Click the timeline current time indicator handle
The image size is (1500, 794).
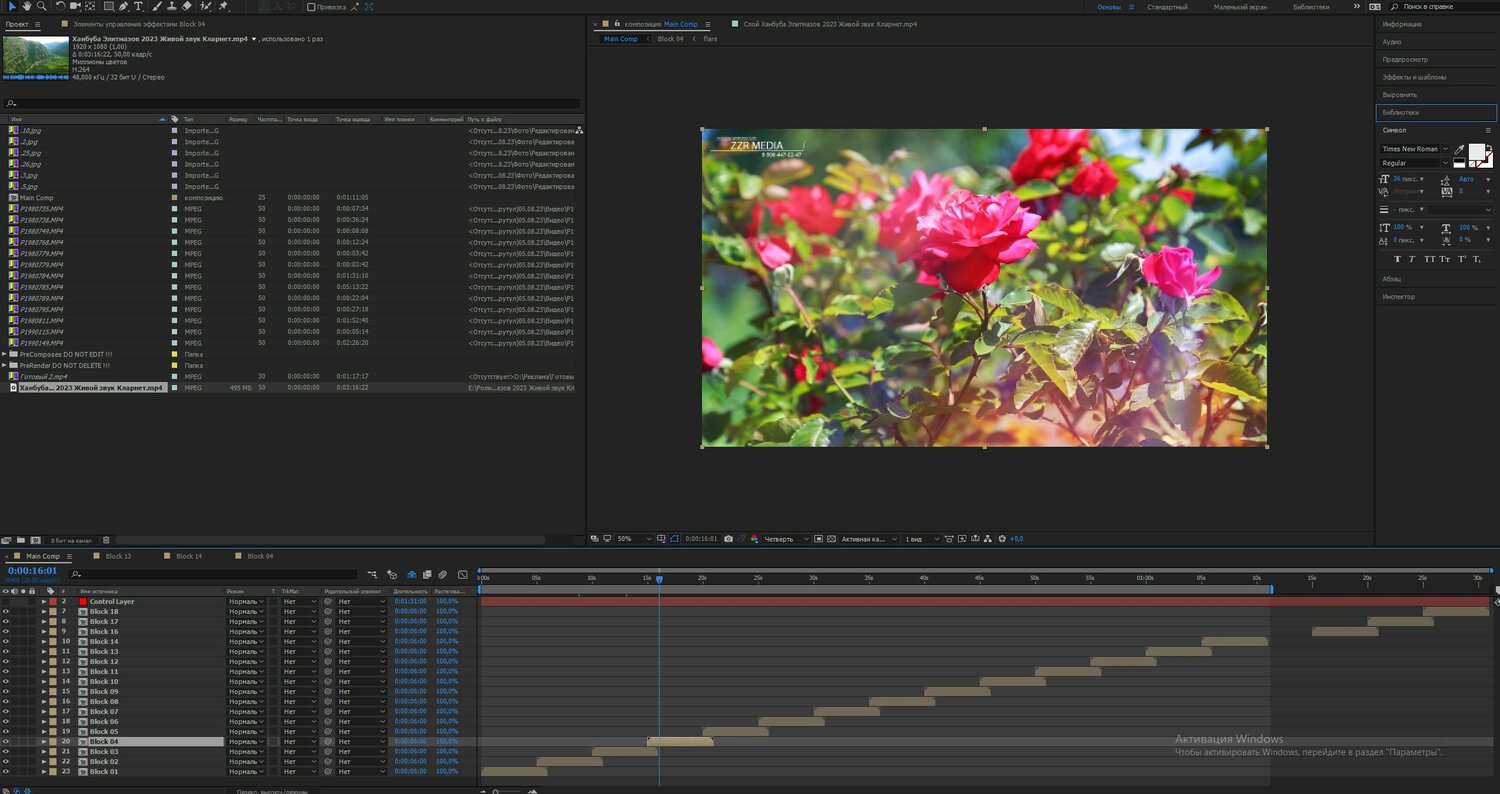[659, 579]
